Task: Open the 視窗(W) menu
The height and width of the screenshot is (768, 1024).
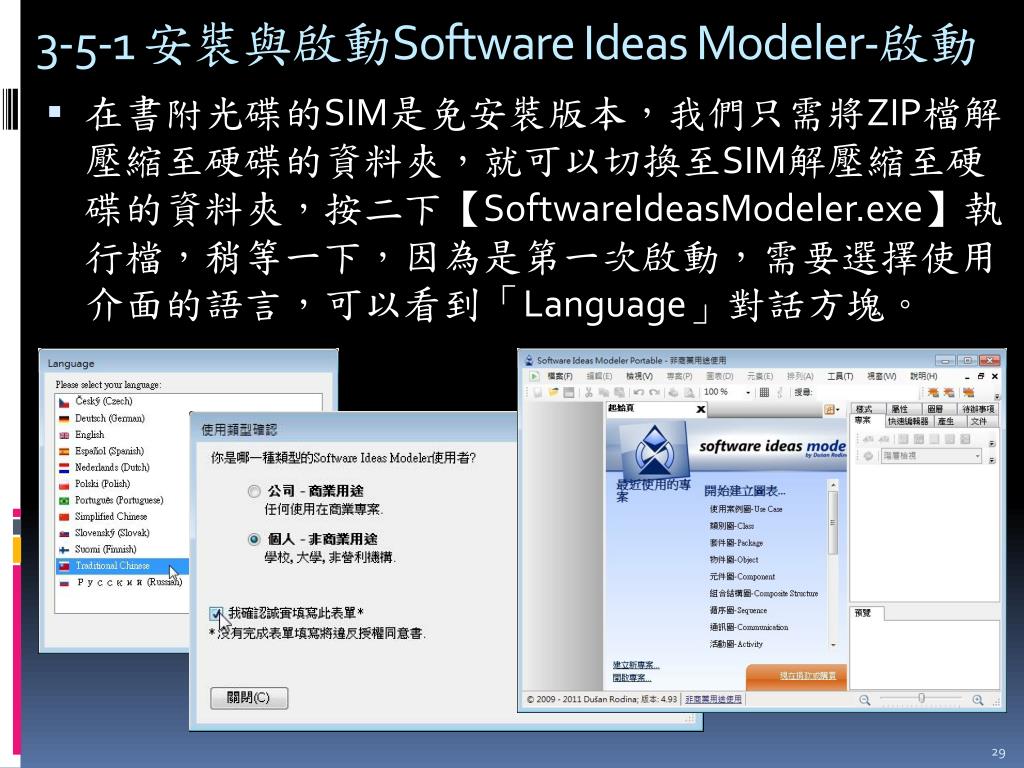Action: [881, 376]
